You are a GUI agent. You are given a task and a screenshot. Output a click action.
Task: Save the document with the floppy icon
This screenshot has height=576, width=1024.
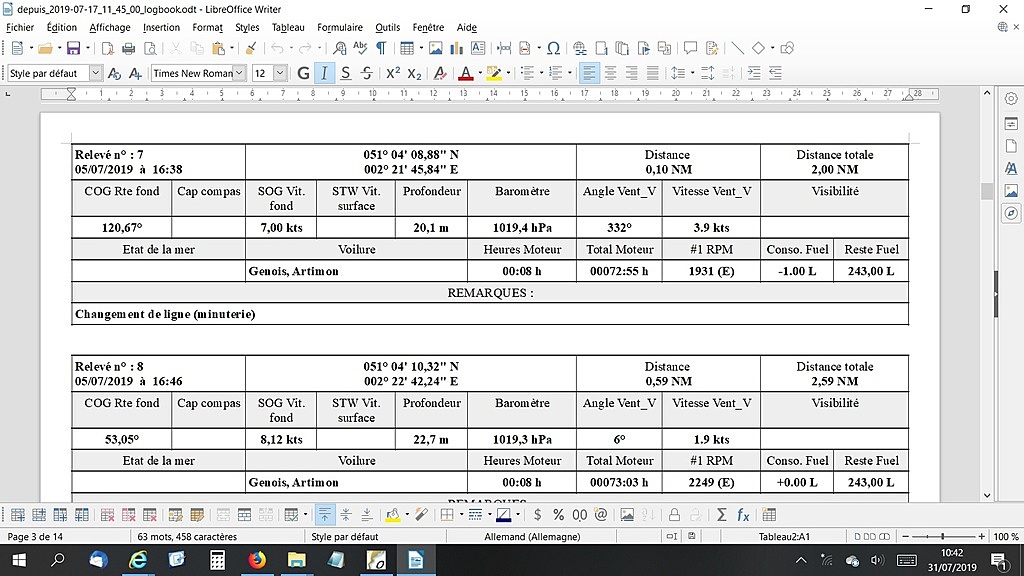point(74,48)
